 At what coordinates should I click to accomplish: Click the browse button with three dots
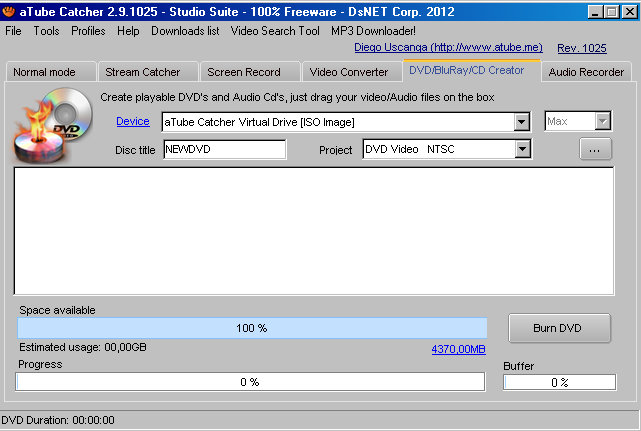click(594, 150)
